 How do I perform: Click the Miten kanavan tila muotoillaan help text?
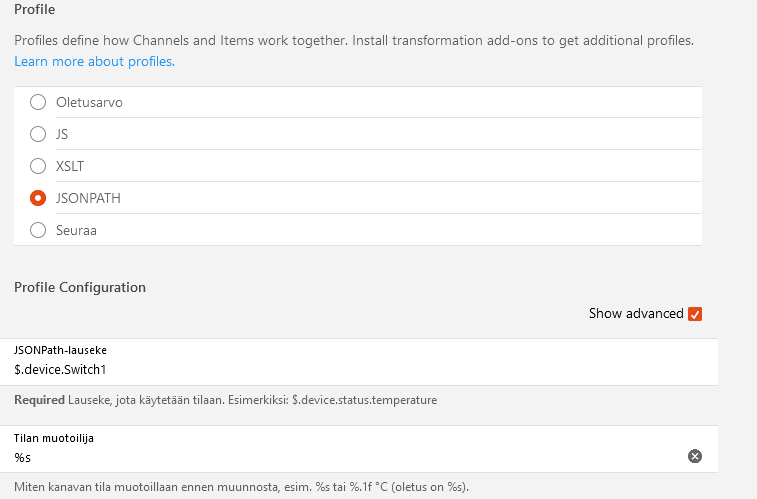pos(241,486)
